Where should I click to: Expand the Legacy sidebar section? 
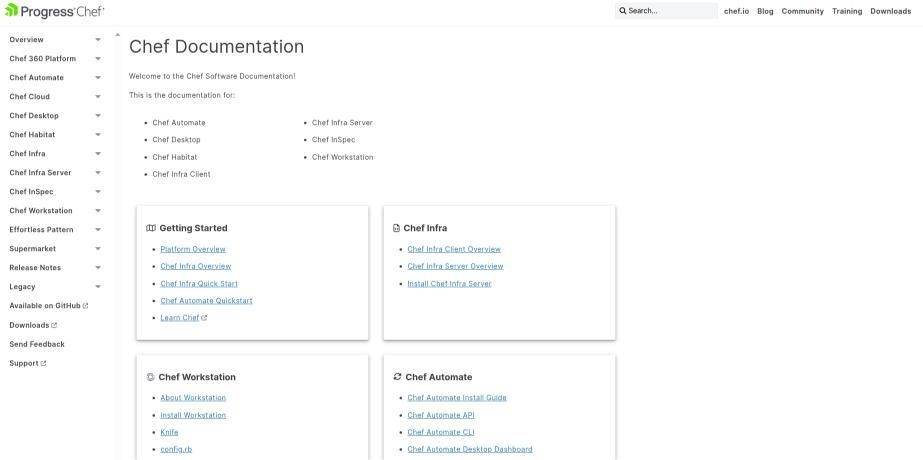[98, 287]
